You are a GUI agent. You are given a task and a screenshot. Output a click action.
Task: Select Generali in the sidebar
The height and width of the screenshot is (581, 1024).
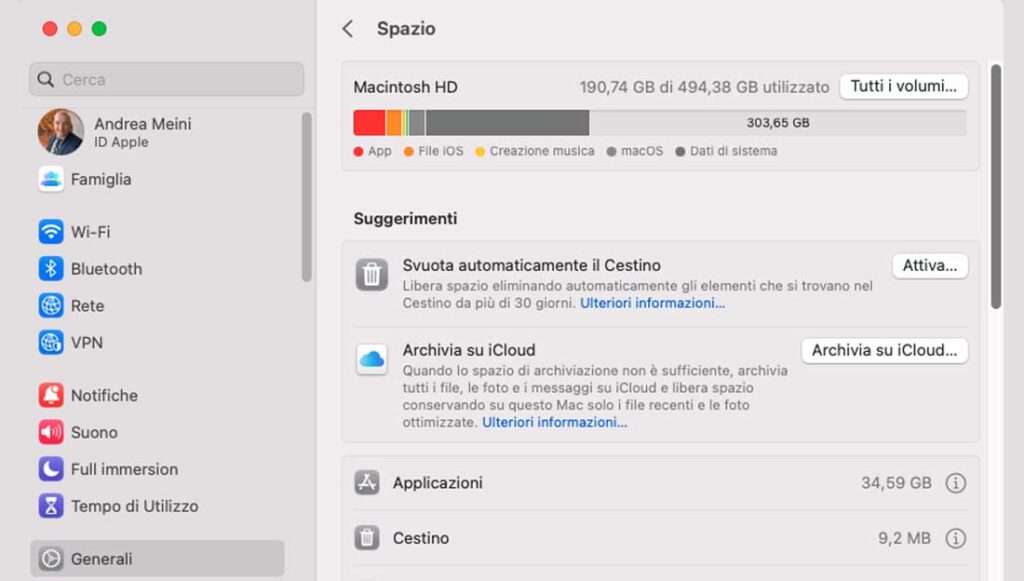pyautogui.click(x=157, y=559)
